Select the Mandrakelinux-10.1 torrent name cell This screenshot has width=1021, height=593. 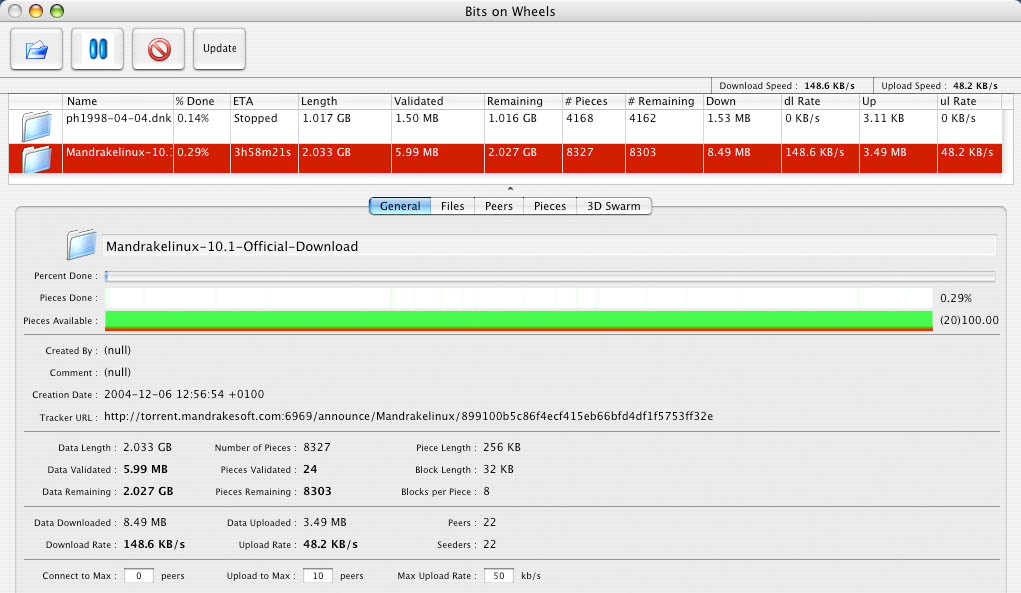(118, 159)
